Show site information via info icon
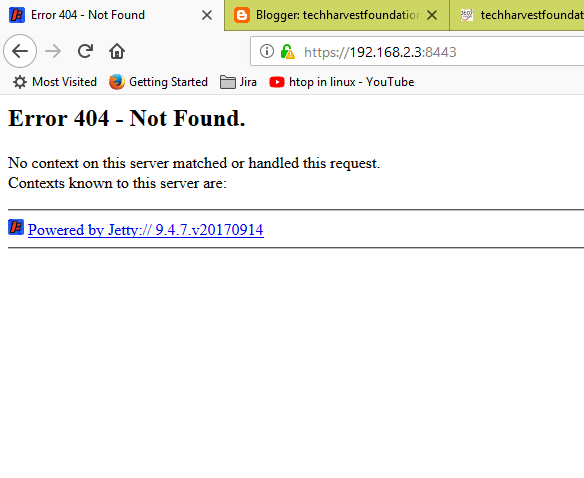Viewport: 584px width, 478px height. pyautogui.click(x=267, y=51)
